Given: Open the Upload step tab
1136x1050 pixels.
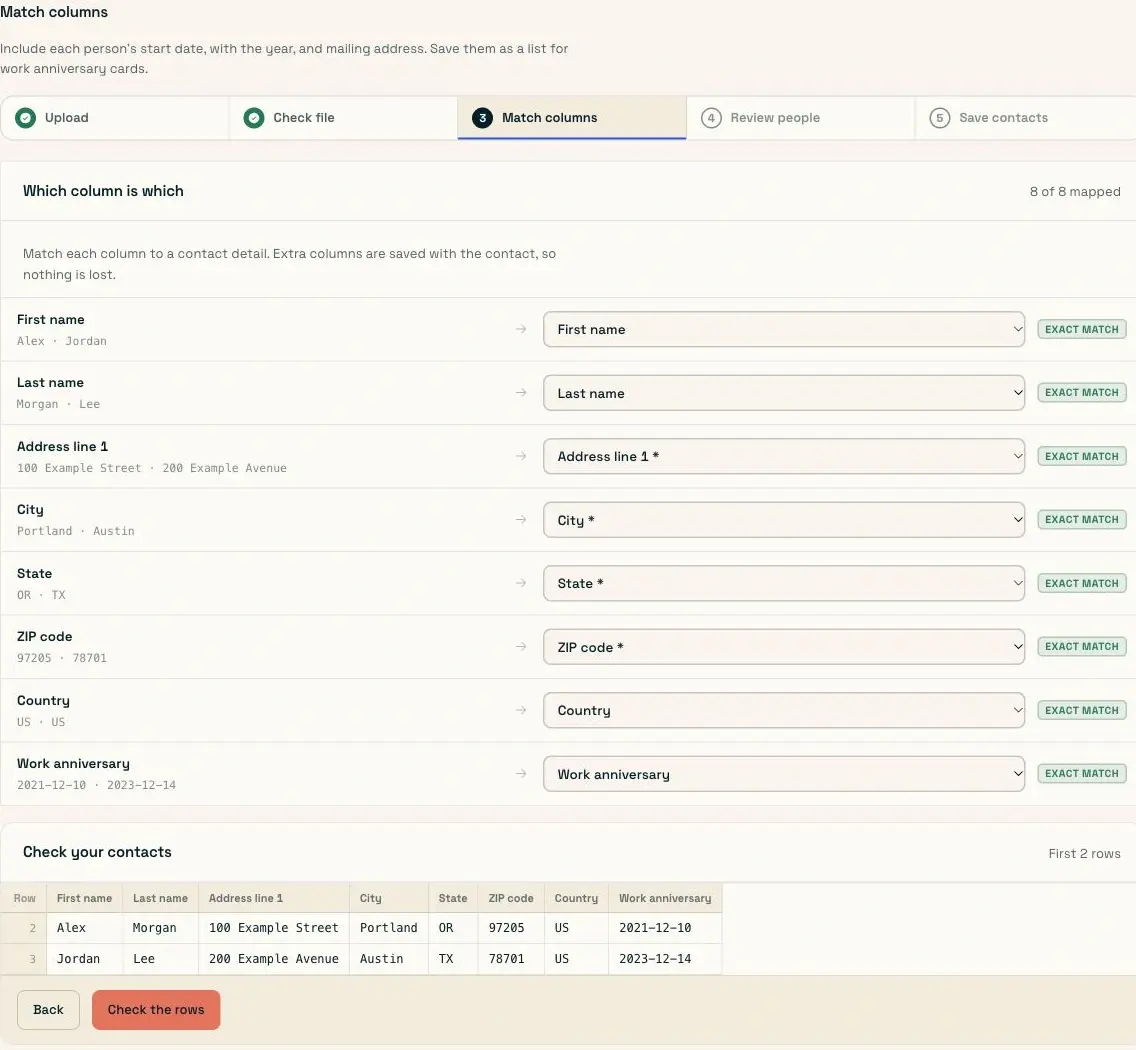Looking at the screenshot, I should point(115,117).
